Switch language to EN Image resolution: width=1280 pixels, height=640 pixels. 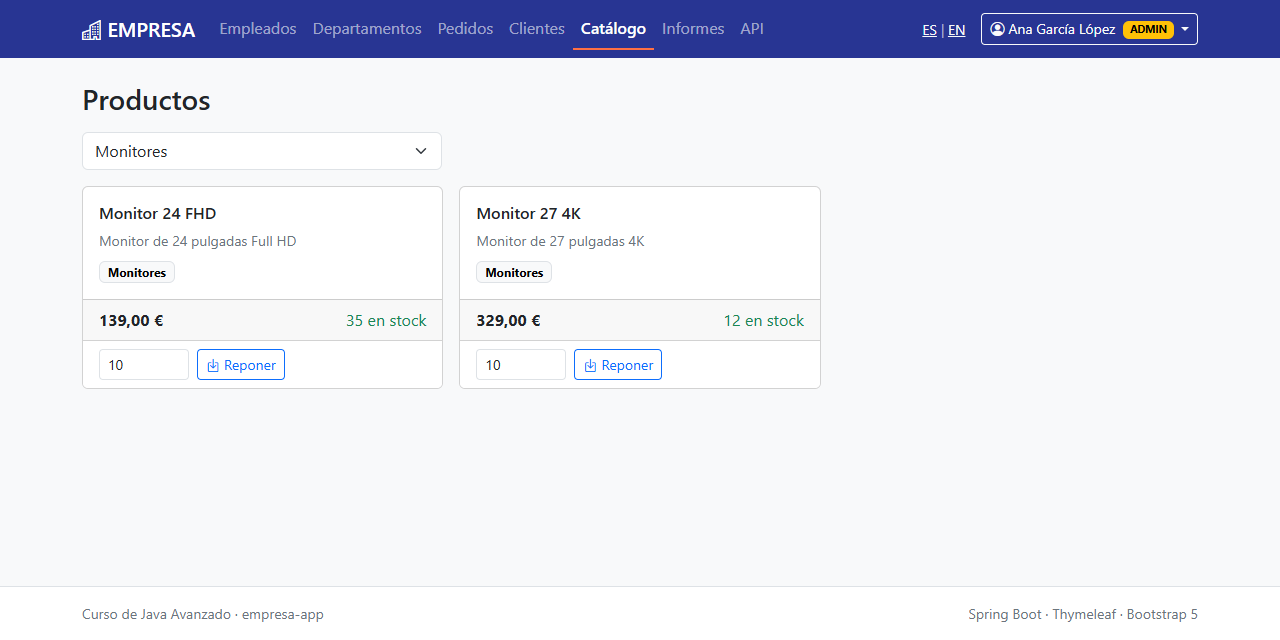[x=957, y=30]
